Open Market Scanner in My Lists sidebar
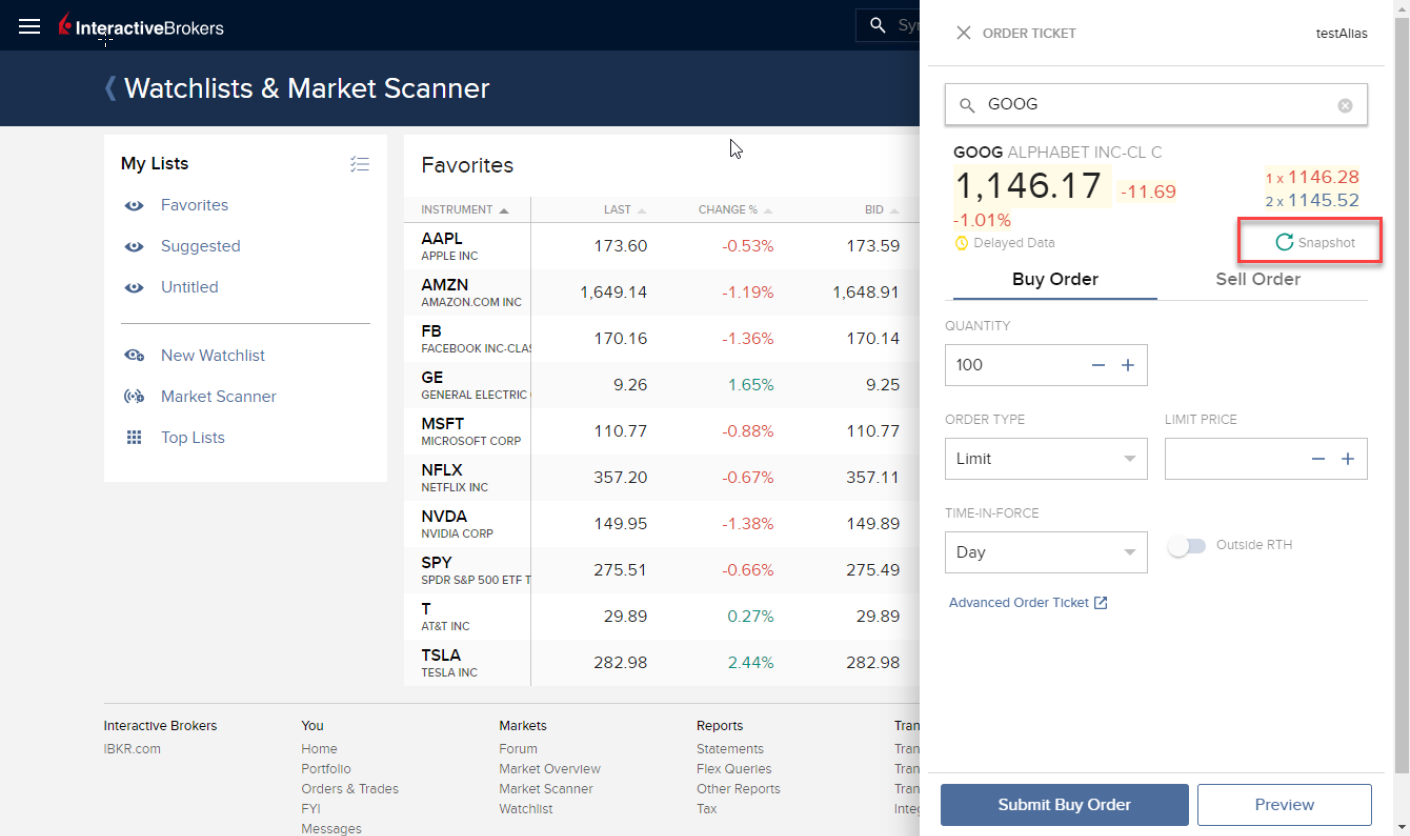This screenshot has width=1410, height=836. tap(218, 396)
